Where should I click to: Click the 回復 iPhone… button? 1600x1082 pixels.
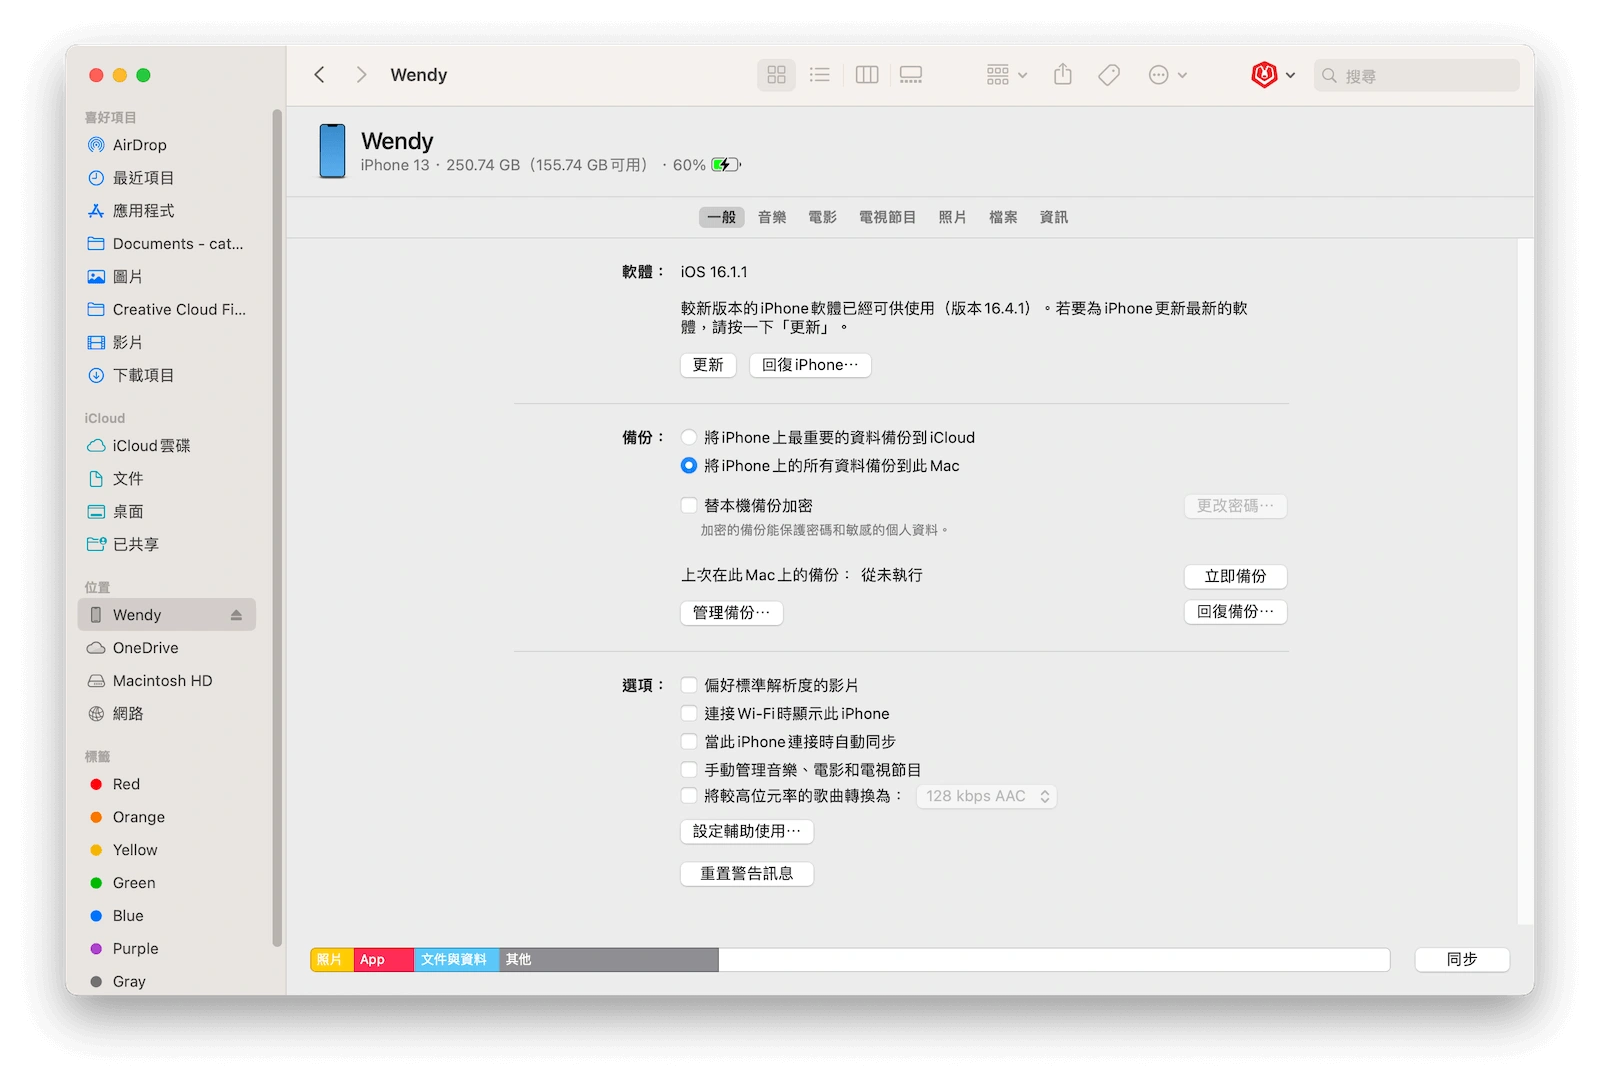pos(810,365)
